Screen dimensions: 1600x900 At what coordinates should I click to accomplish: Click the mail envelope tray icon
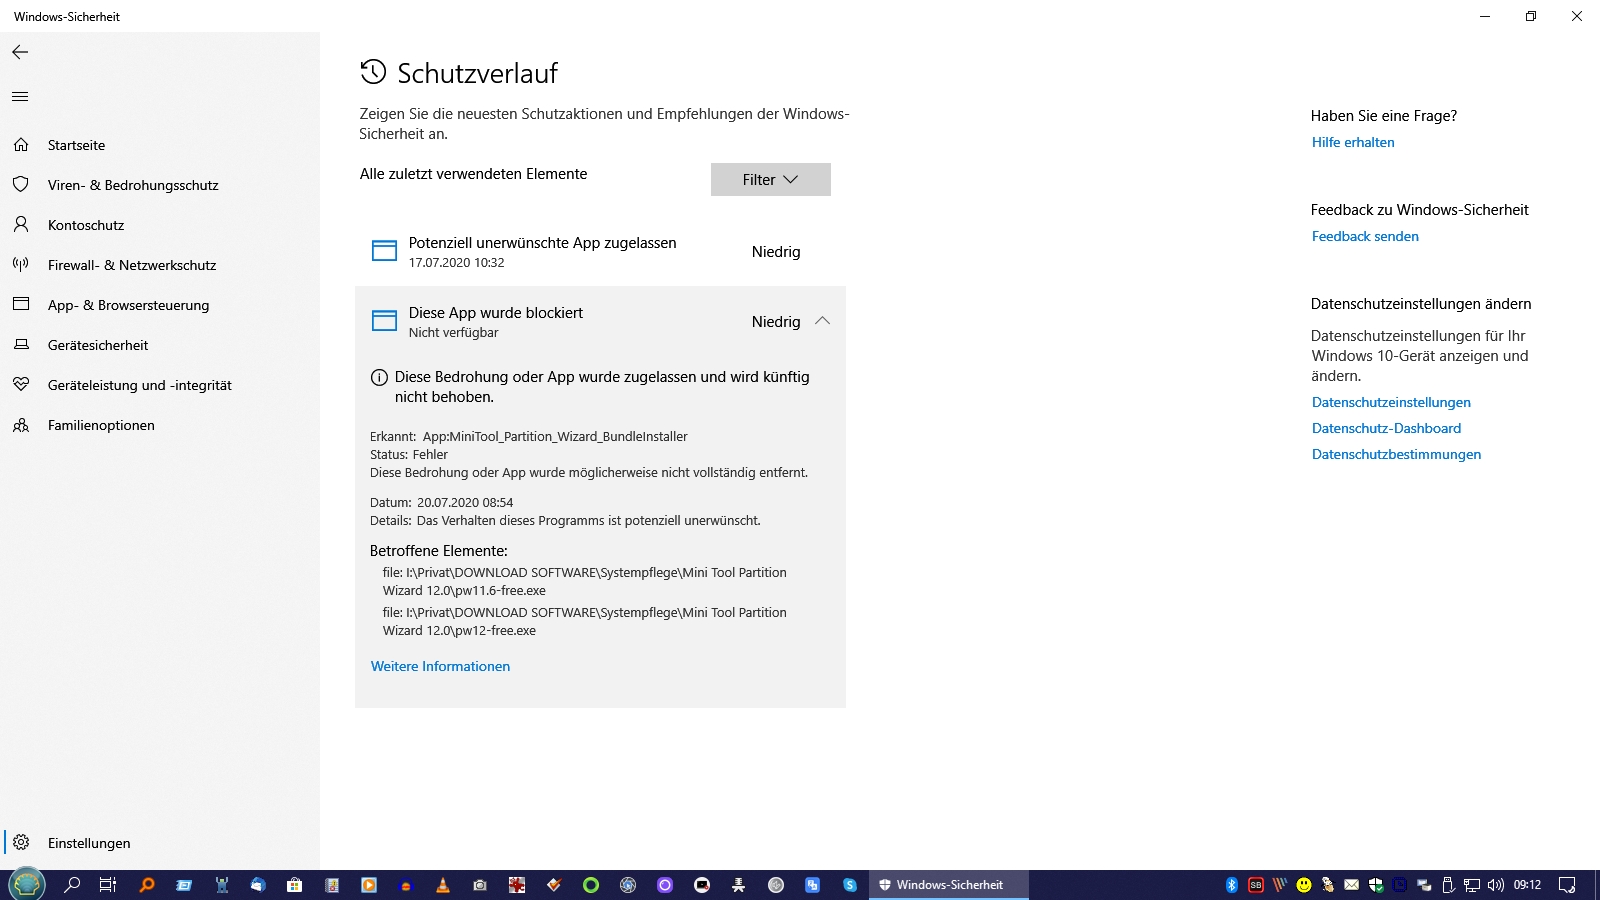tap(1352, 885)
